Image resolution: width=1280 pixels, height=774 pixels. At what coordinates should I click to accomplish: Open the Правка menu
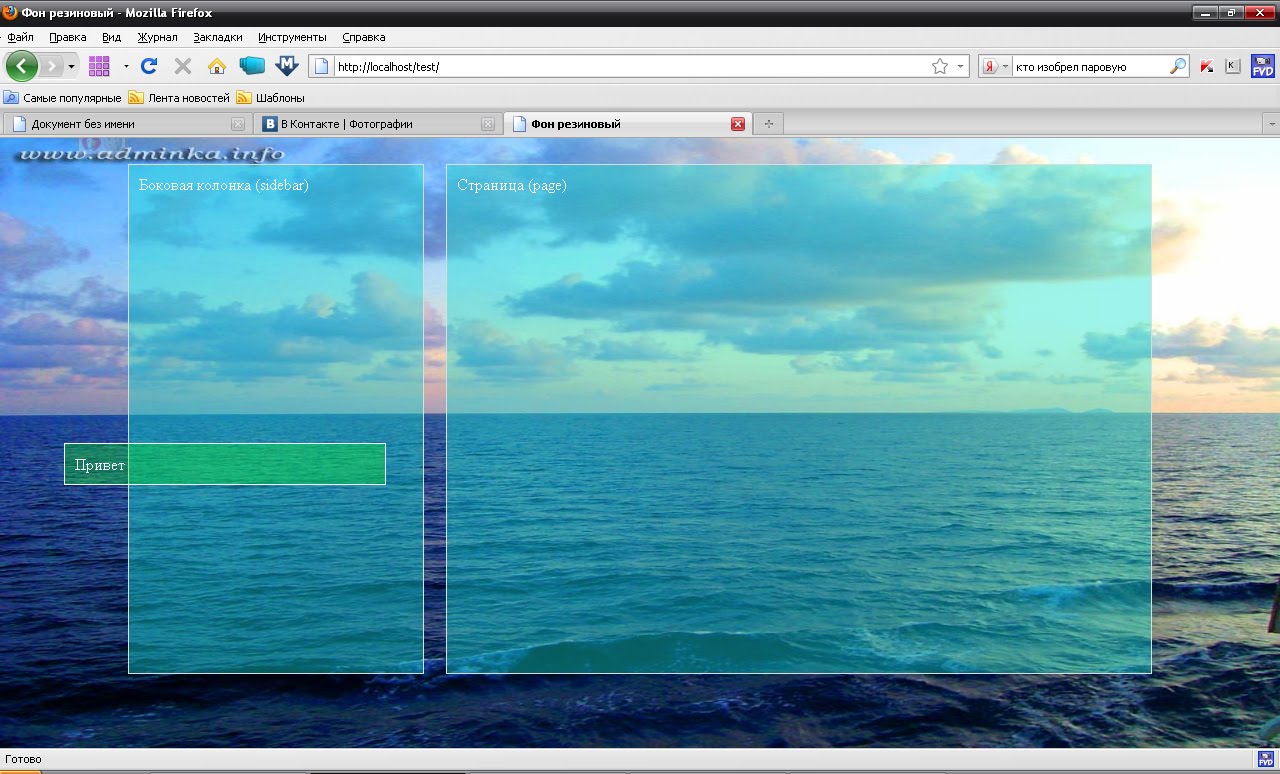coord(68,37)
